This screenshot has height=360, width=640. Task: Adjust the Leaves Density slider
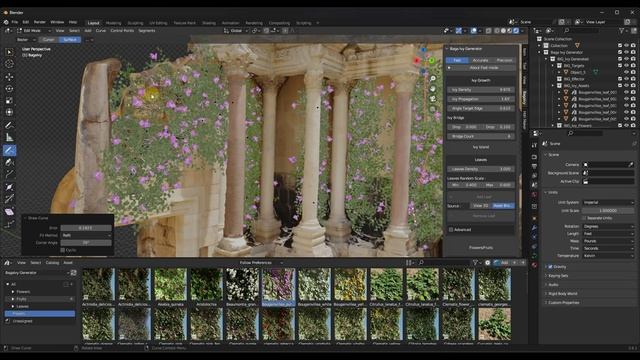pos(481,169)
